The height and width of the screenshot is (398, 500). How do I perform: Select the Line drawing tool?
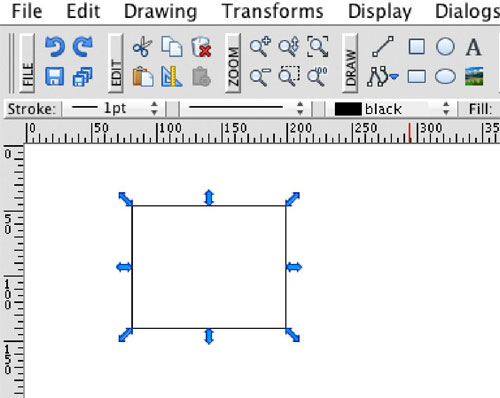pos(383,47)
